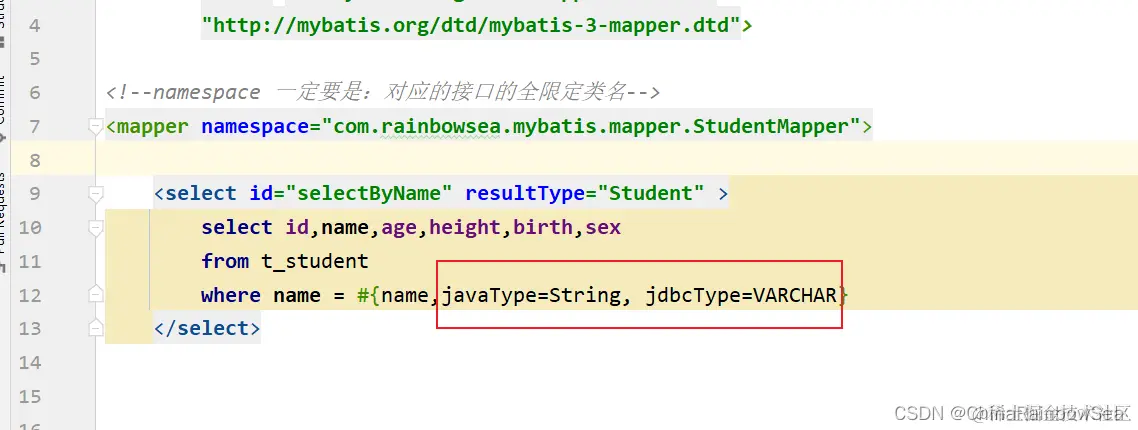This screenshot has width=1138, height=430.
Task: Click the height column in the select statement
Action: point(464,228)
